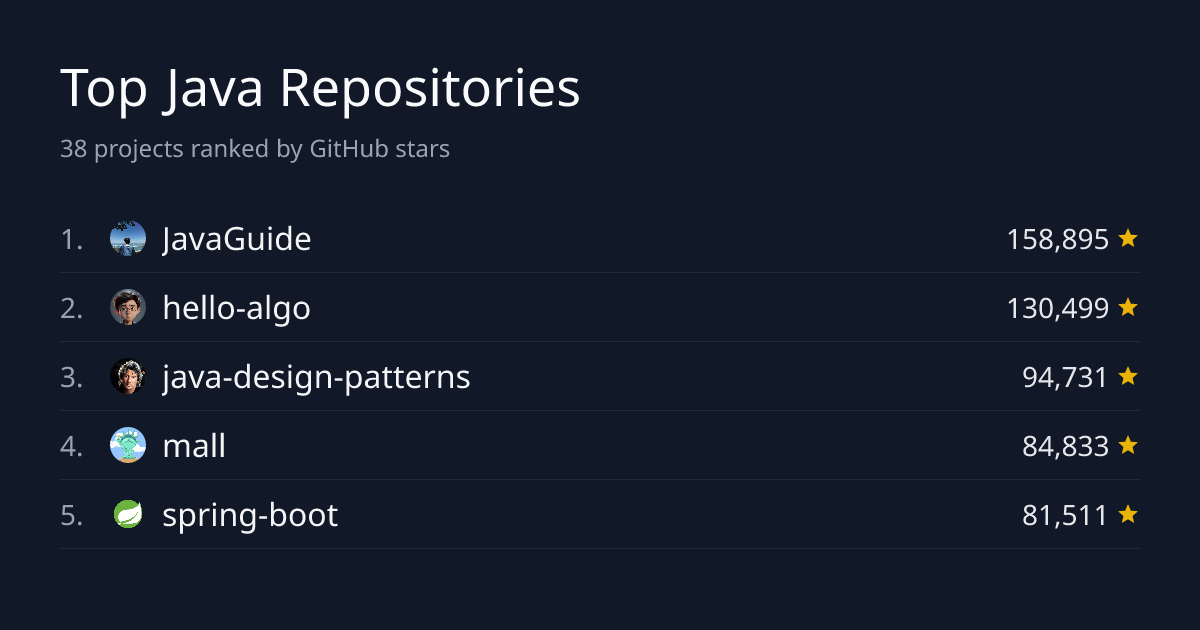Click the 81,511 star count
The width and height of the screenshot is (1200, 630).
point(1066,516)
